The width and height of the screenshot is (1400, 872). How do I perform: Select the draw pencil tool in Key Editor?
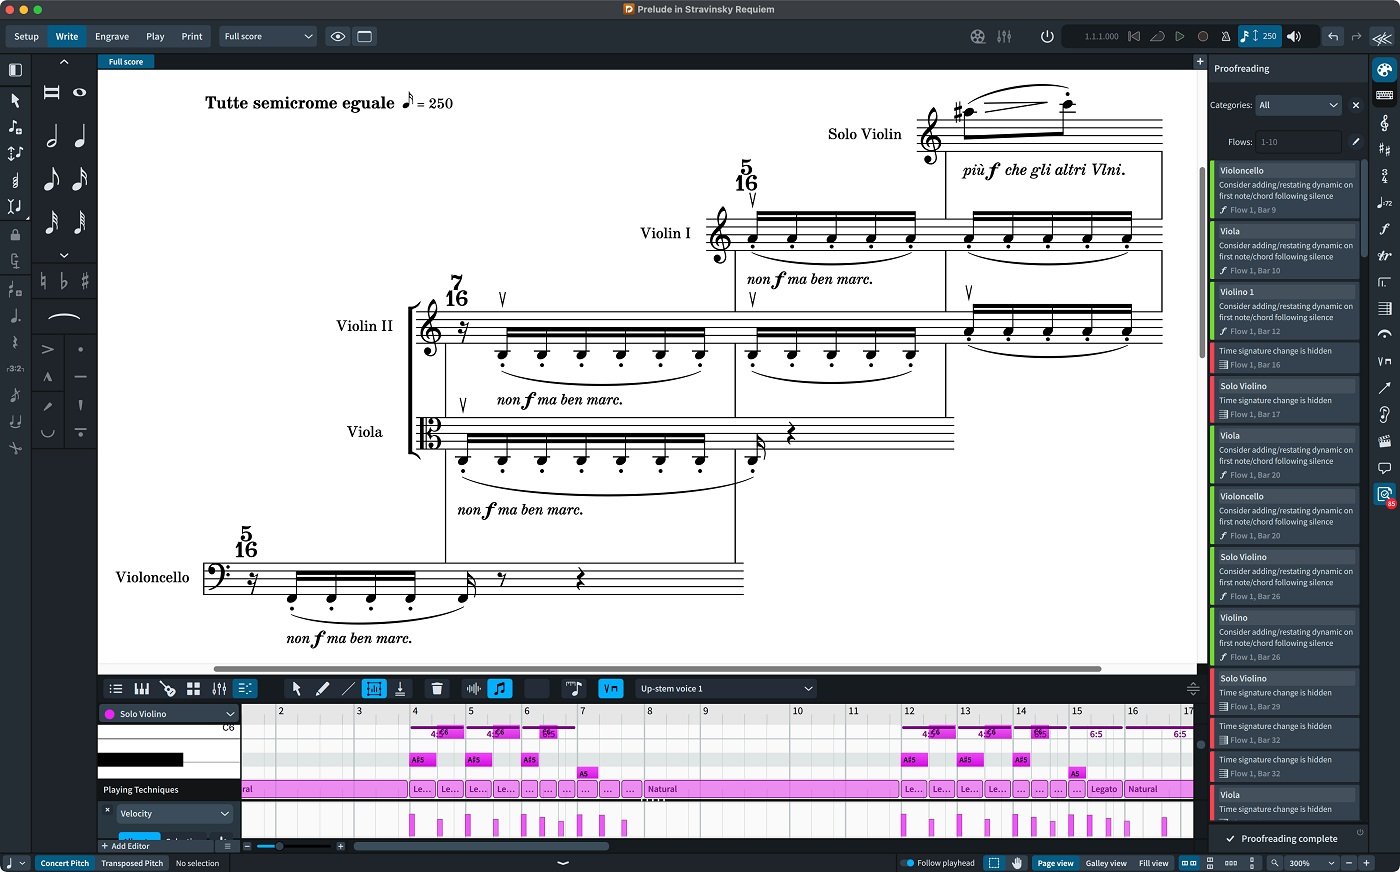[322, 689]
